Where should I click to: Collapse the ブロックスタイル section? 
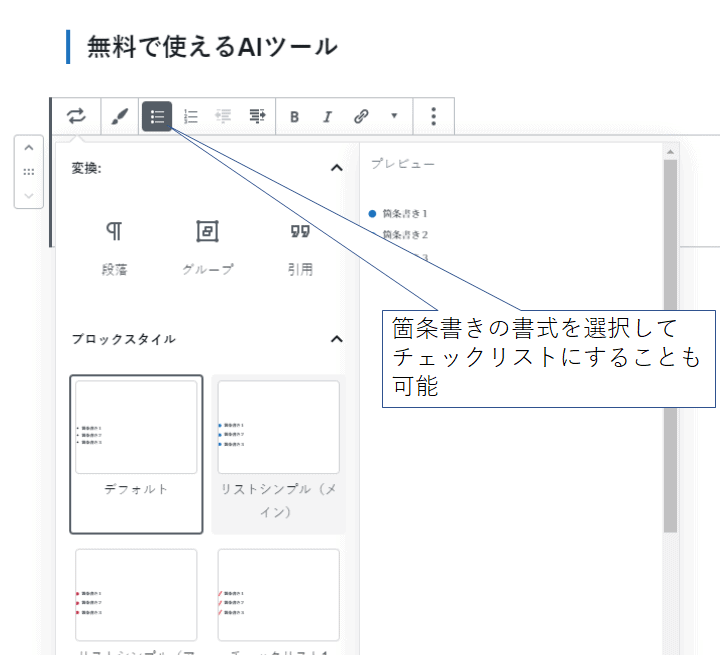(336, 339)
